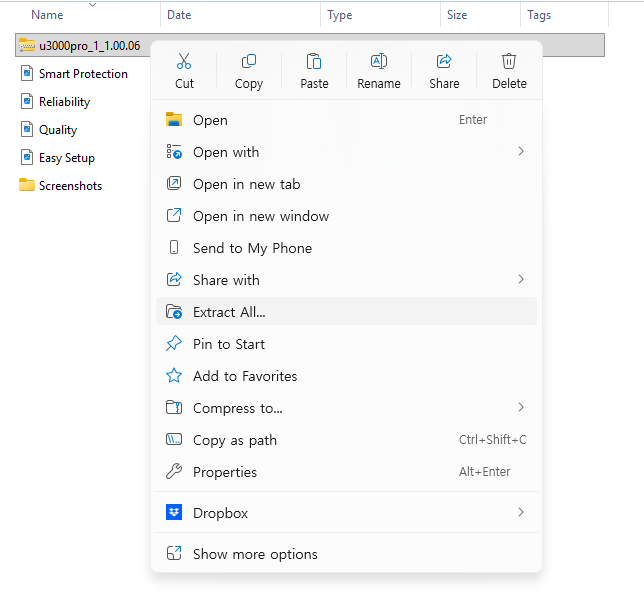Select the Screenshots folder name
This screenshot has width=644, height=596.
pos(70,186)
